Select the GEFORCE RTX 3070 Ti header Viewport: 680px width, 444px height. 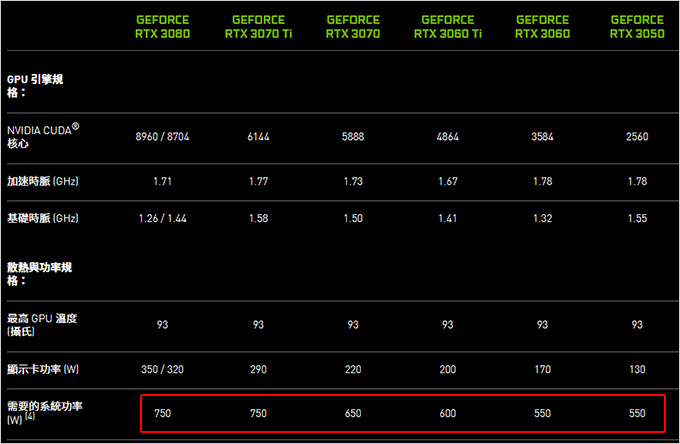[258, 27]
